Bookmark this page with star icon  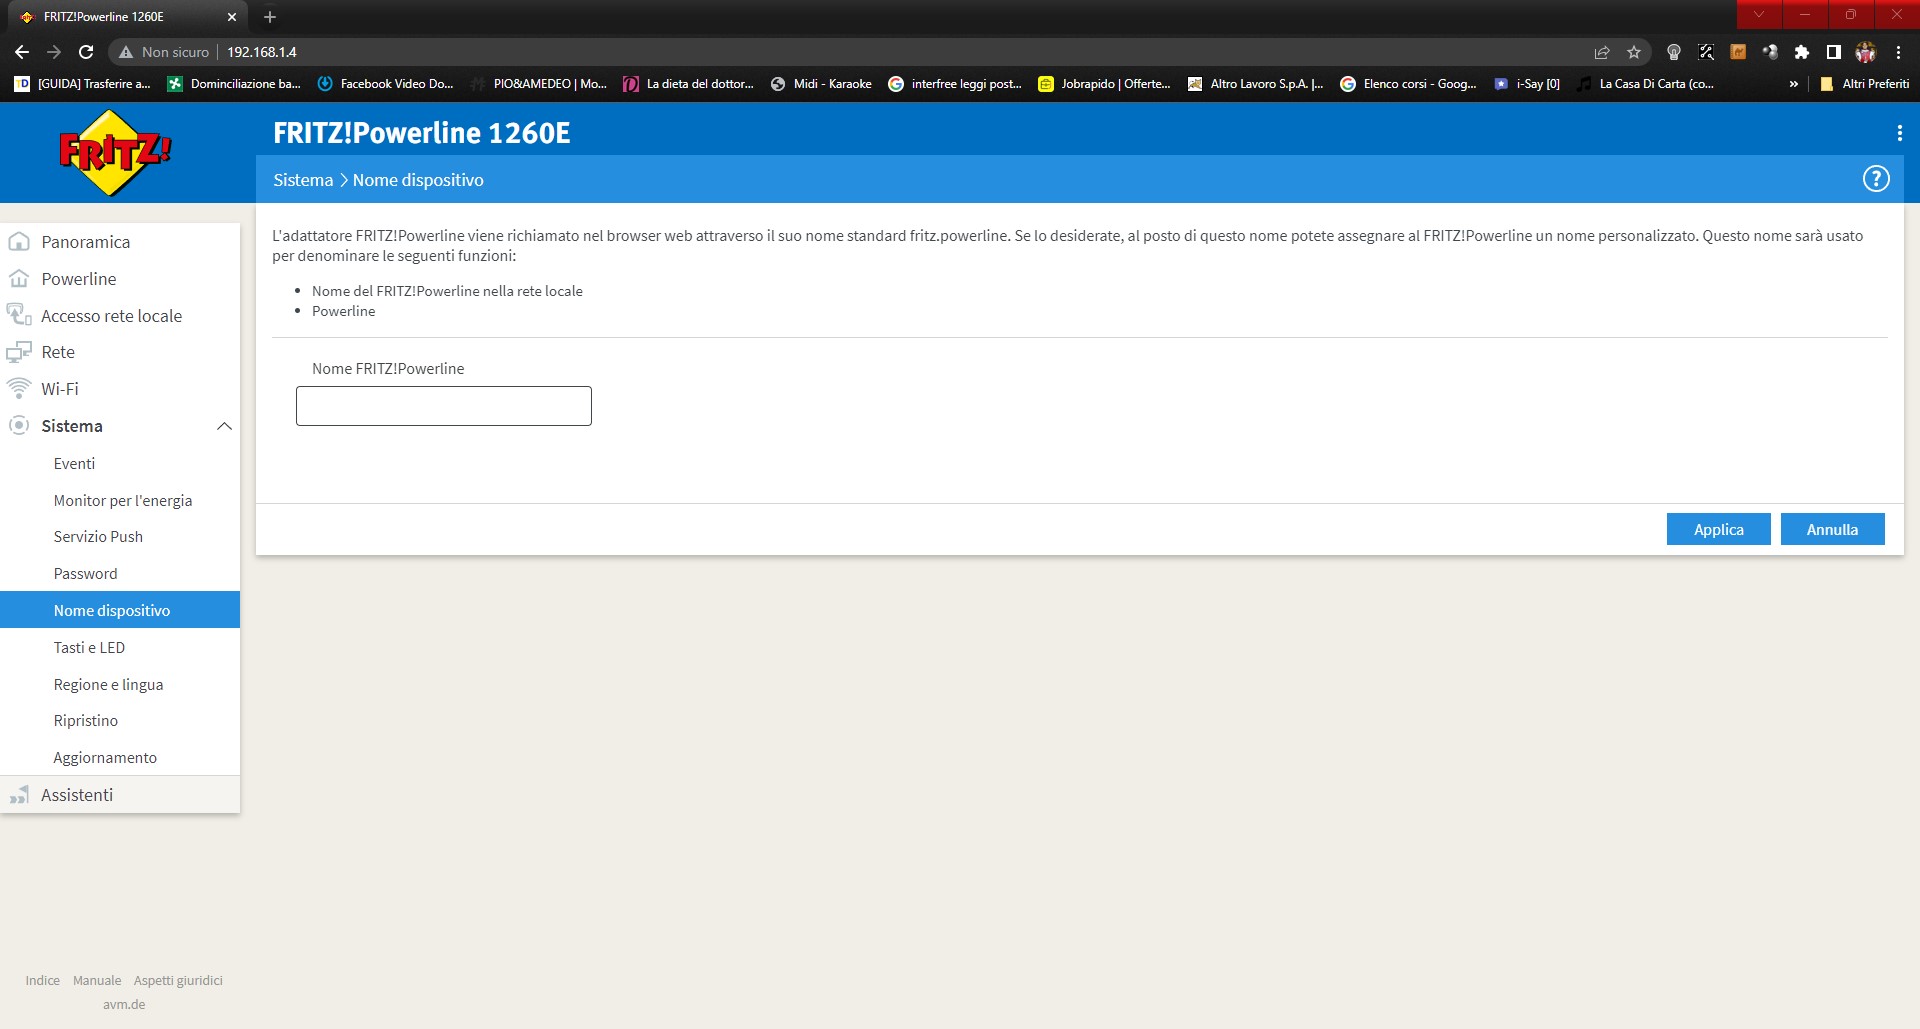[1634, 52]
